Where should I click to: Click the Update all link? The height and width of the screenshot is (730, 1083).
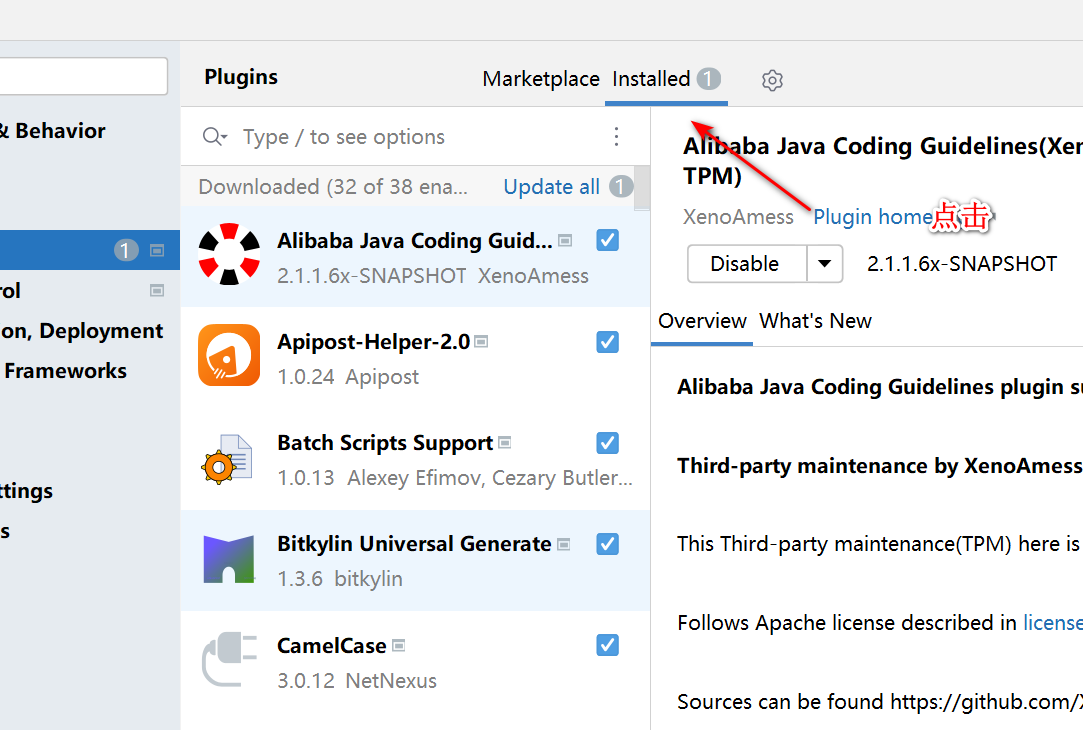[x=551, y=187]
